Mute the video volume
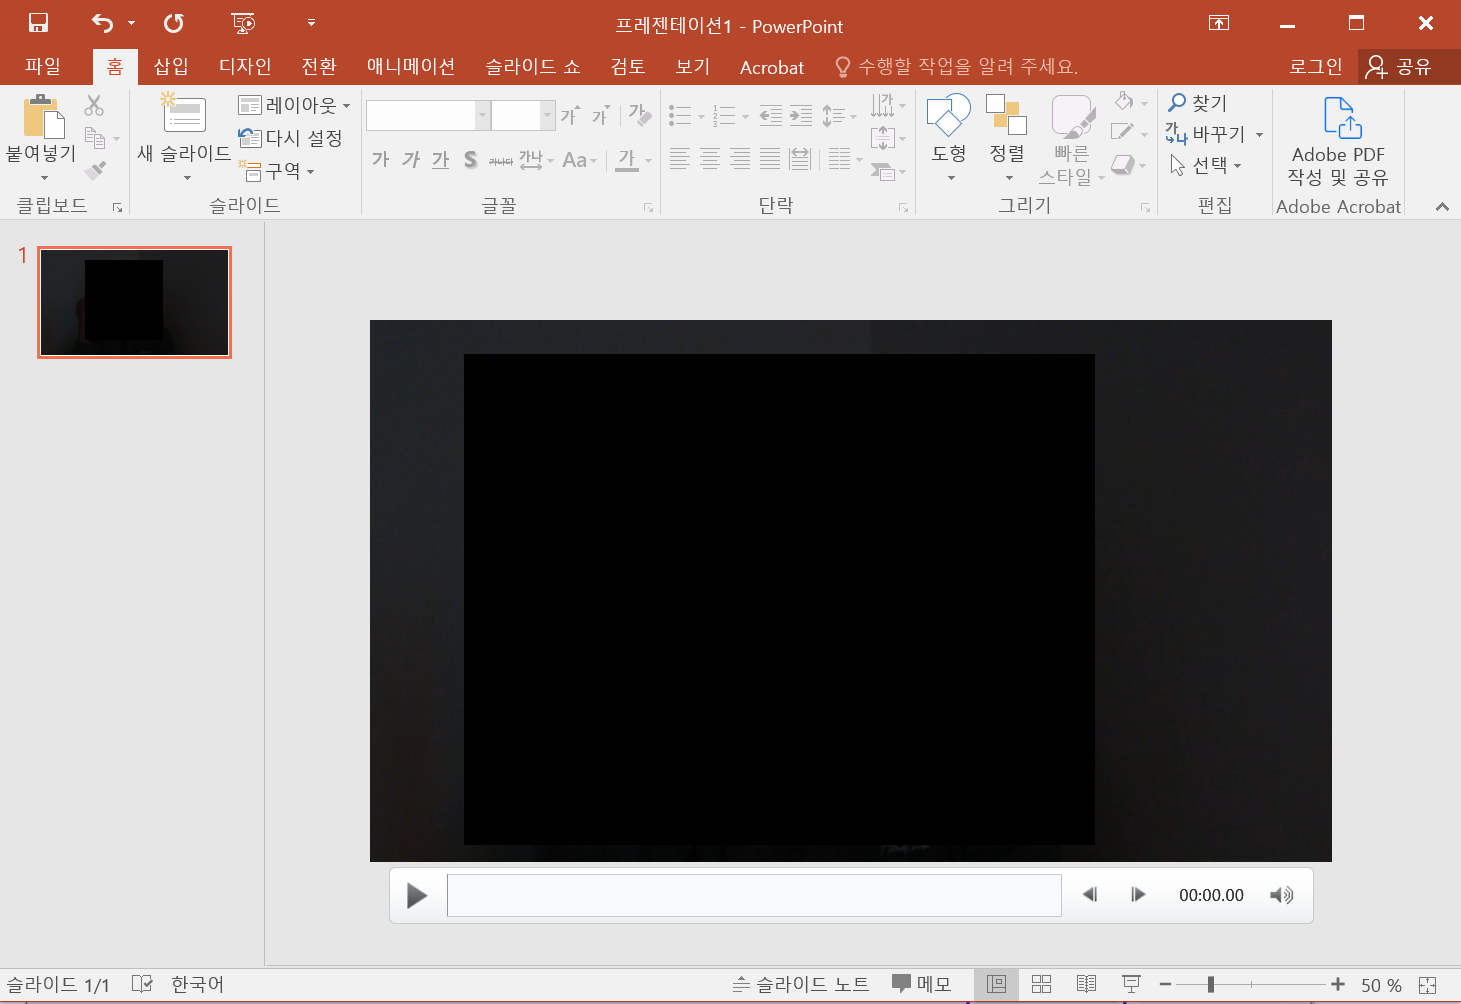1461x1004 pixels. (x=1281, y=895)
